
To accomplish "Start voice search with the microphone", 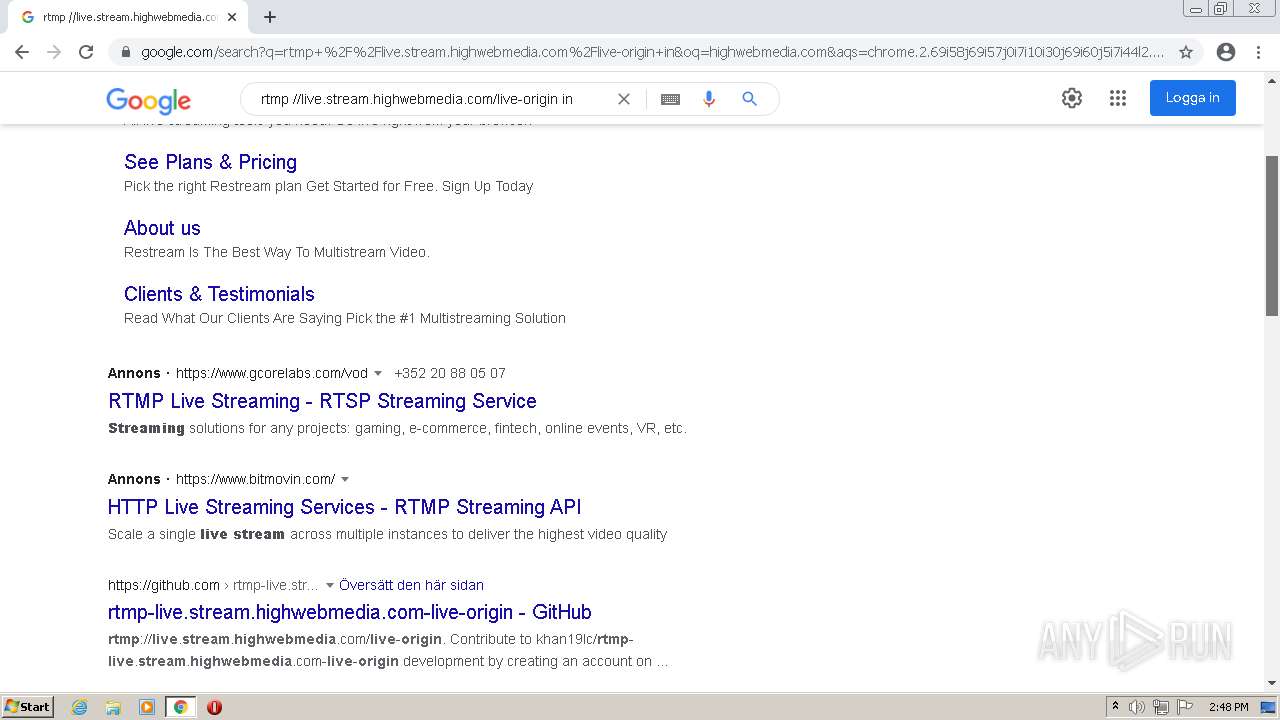I will pos(709,99).
